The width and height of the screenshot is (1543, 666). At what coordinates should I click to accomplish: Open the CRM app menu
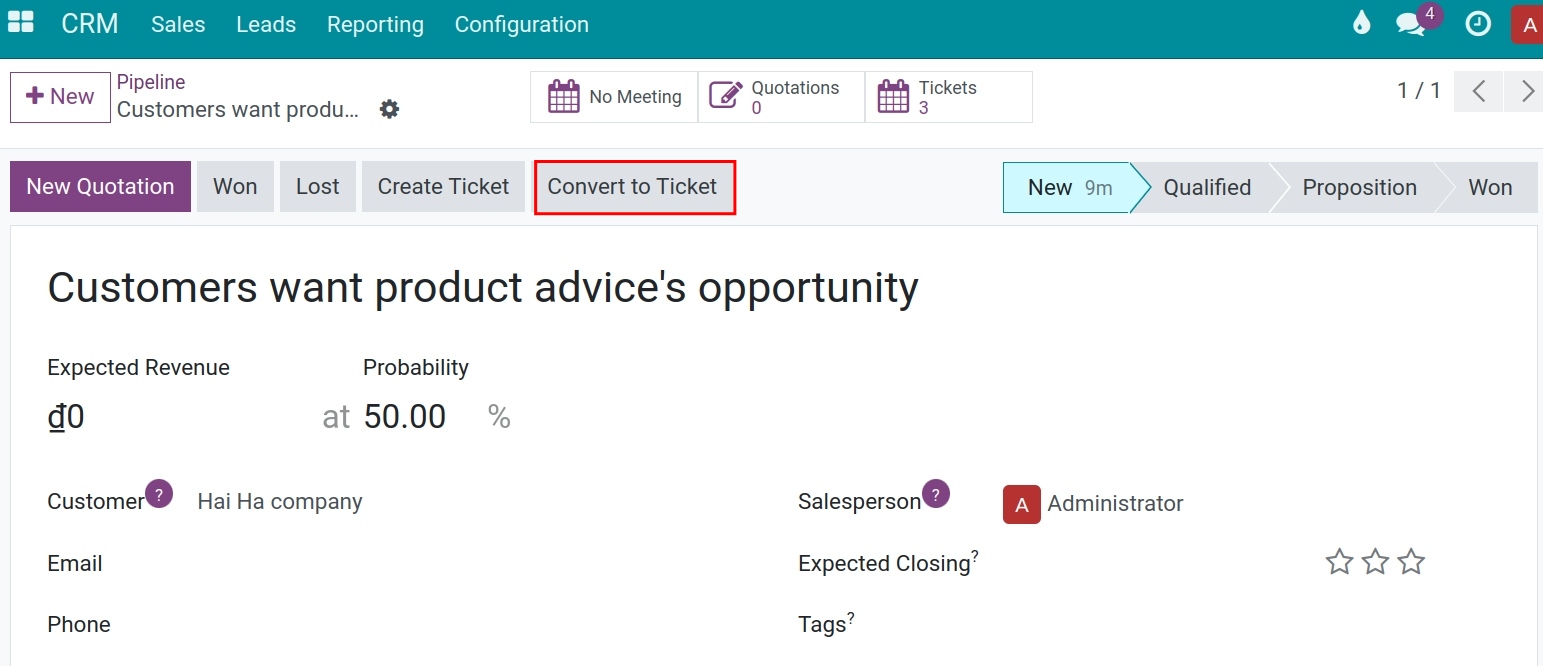90,24
